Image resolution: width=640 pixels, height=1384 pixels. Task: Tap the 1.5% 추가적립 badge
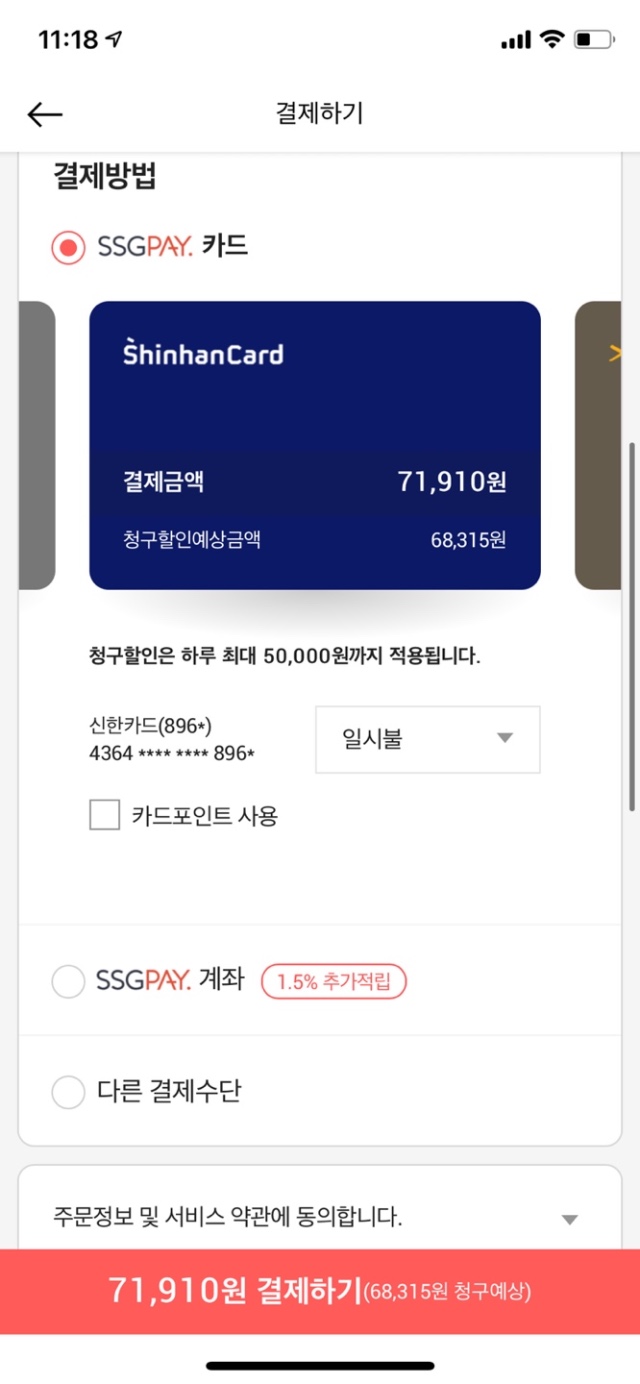(x=334, y=982)
